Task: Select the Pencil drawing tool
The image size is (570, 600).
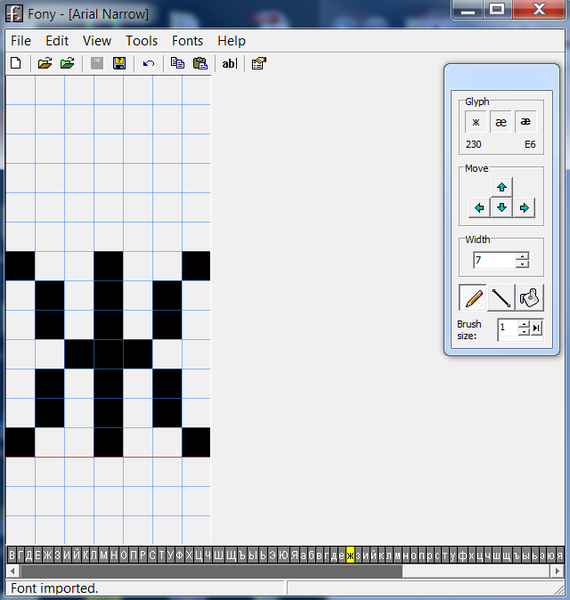Action: pyautogui.click(x=473, y=298)
